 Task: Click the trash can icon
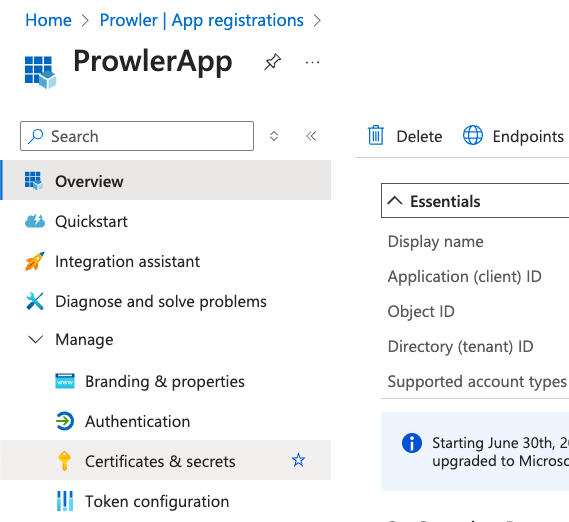[376, 135]
